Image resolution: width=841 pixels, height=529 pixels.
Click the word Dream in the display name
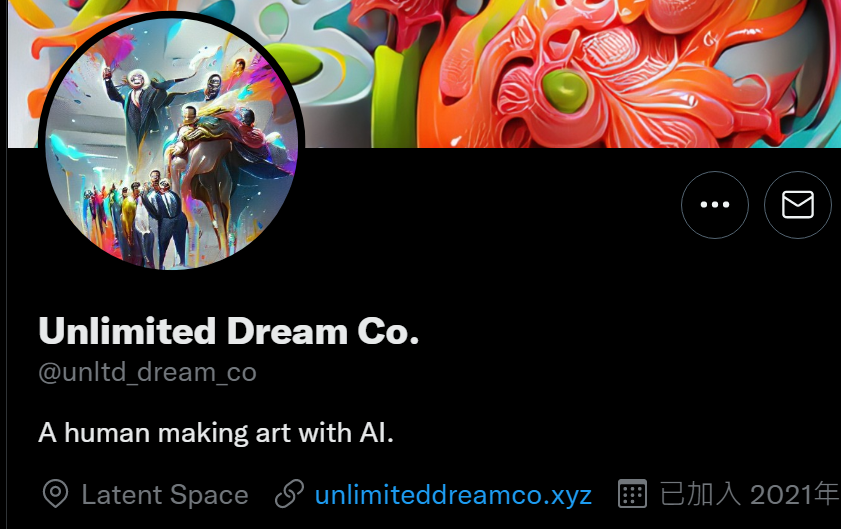[x=287, y=331]
